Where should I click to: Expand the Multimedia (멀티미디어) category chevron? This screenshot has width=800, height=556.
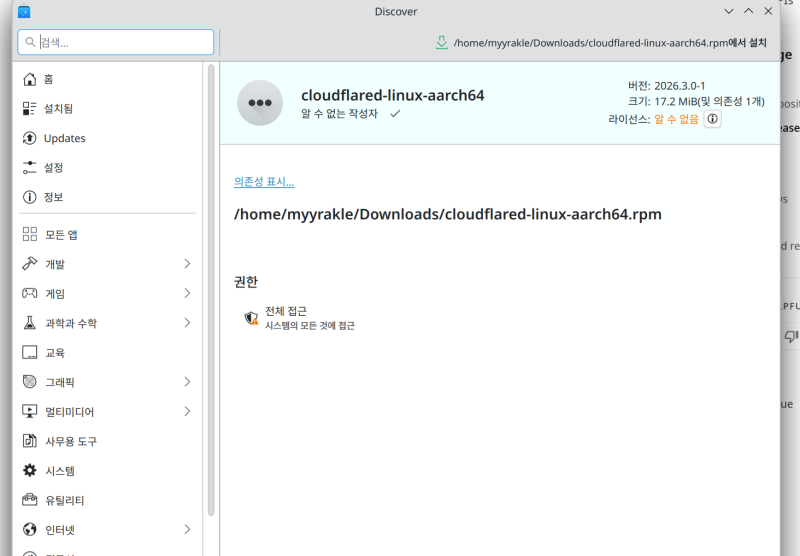click(187, 411)
